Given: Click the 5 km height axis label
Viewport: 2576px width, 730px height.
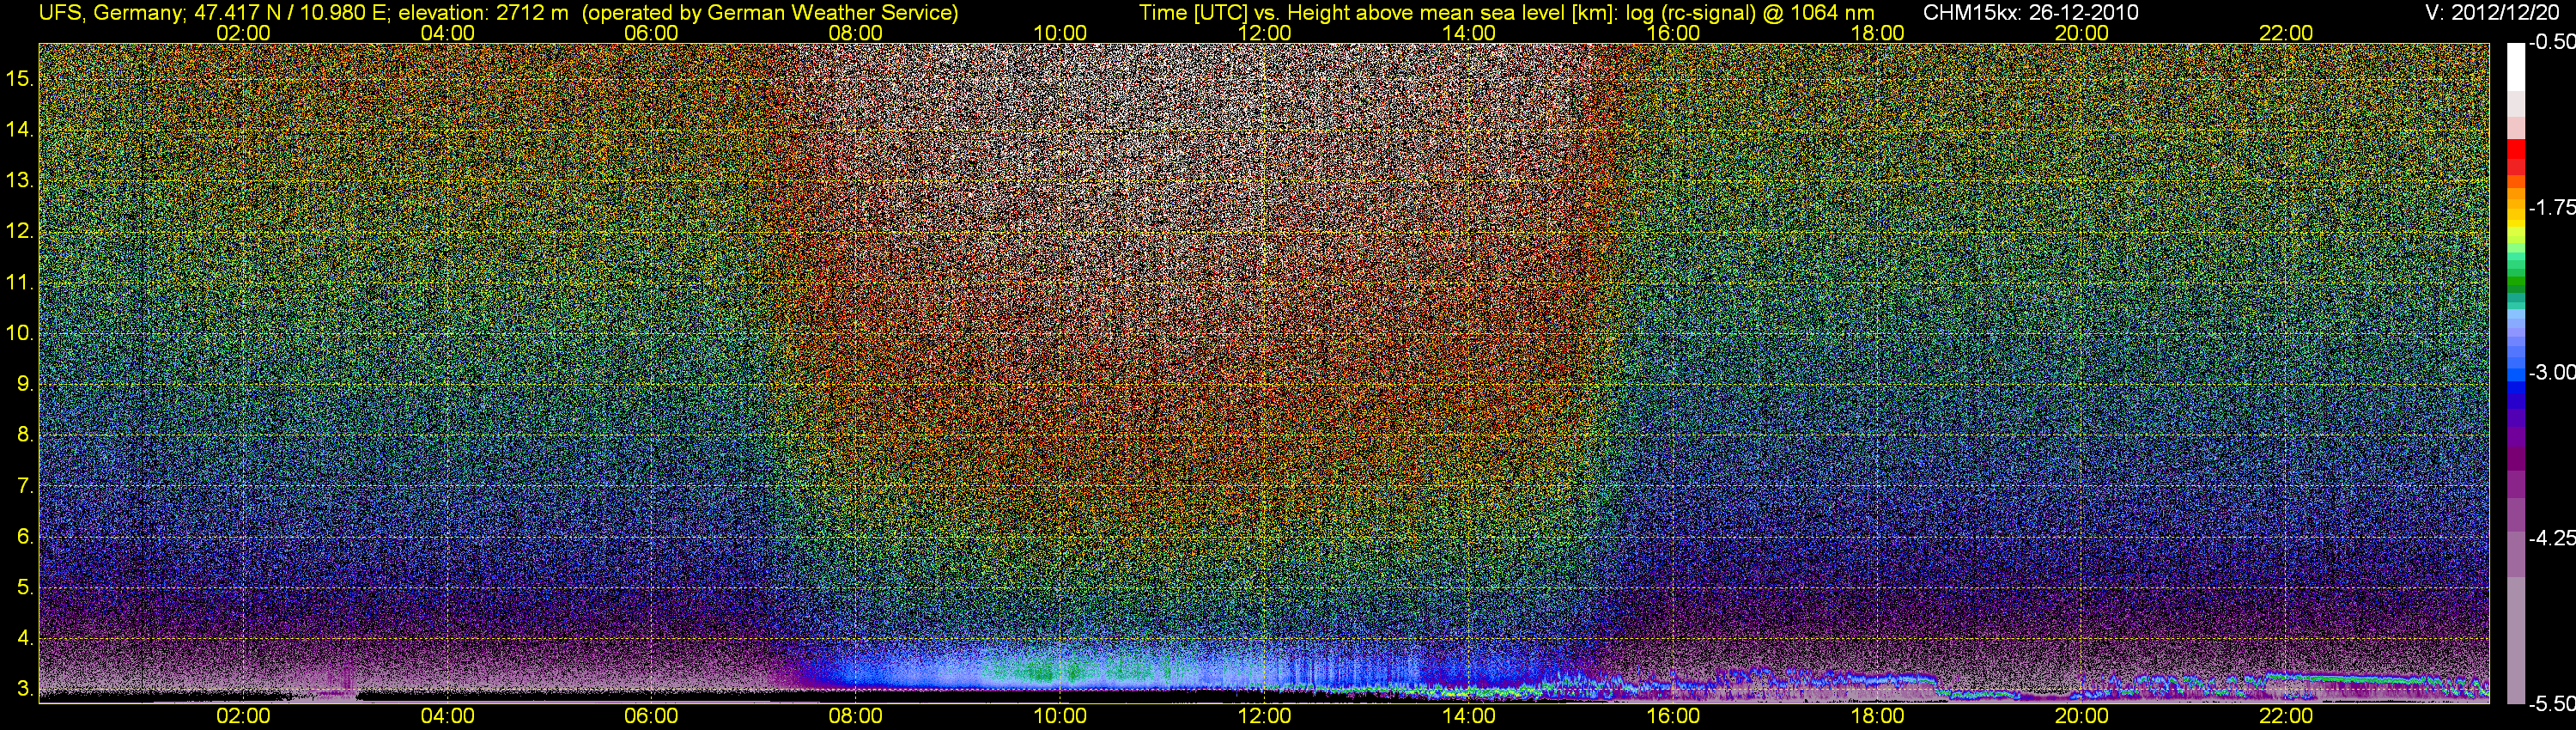Looking at the screenshot, I should tap(25, 587).
